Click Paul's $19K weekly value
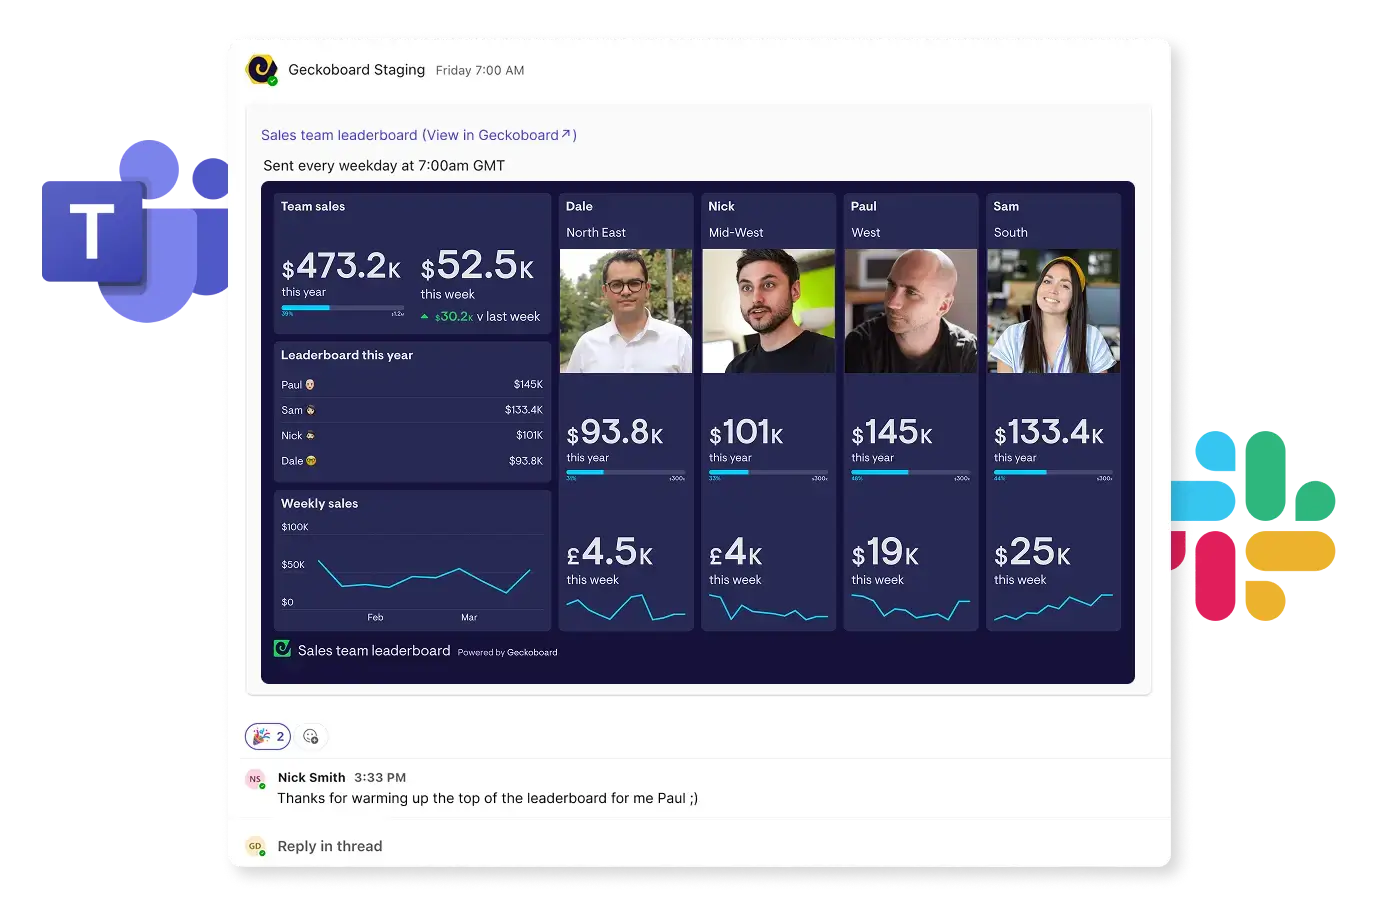Viewport: 1400px width, 906px height. tap(885, 552)
